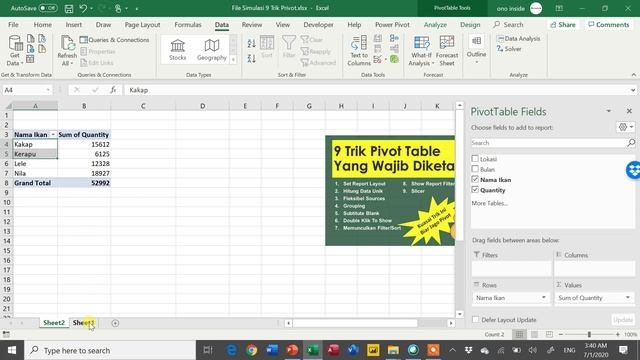Click the search magnifier in fields pane
The image size is (640, 360).
(x=631, y=142)
